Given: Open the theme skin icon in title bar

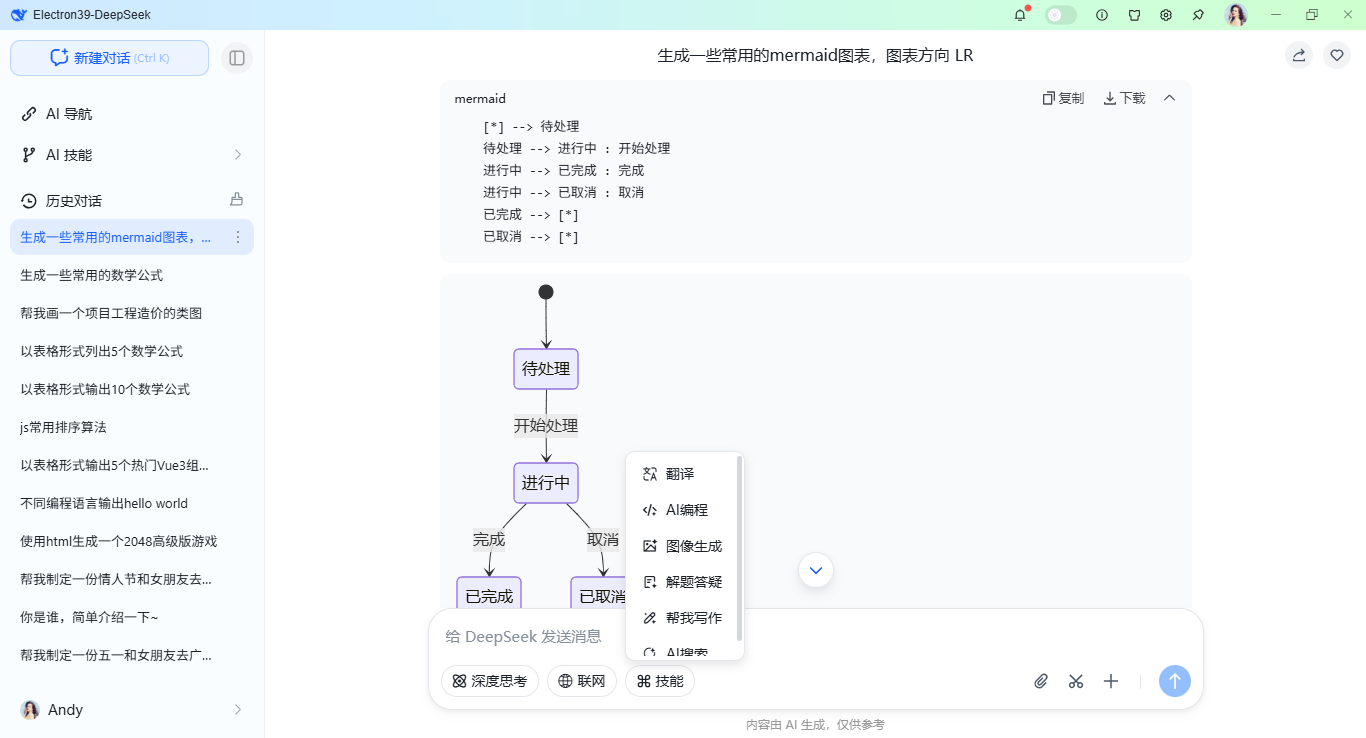Looking at the screenshot, I should tap(1134, 15).
